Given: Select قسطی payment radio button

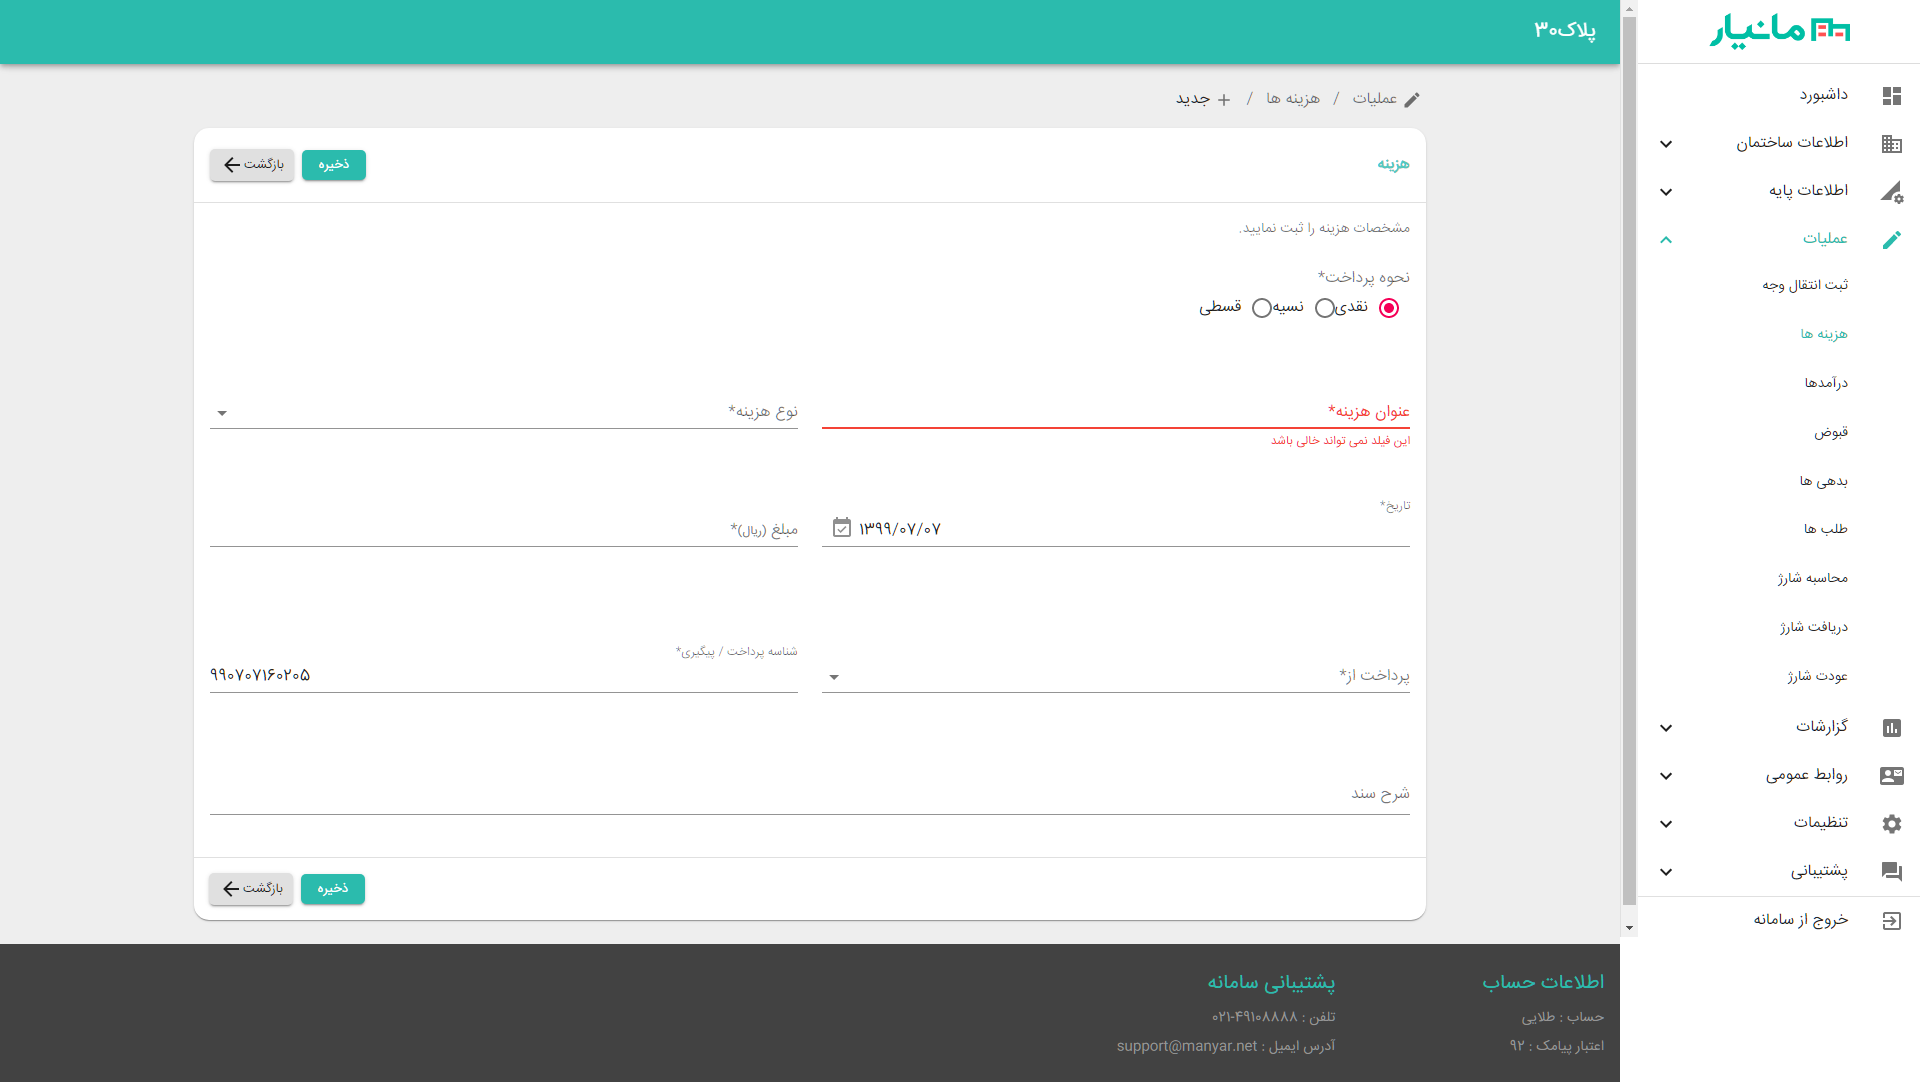Looking at the screenshot, I should click(x=1262, y=308).
